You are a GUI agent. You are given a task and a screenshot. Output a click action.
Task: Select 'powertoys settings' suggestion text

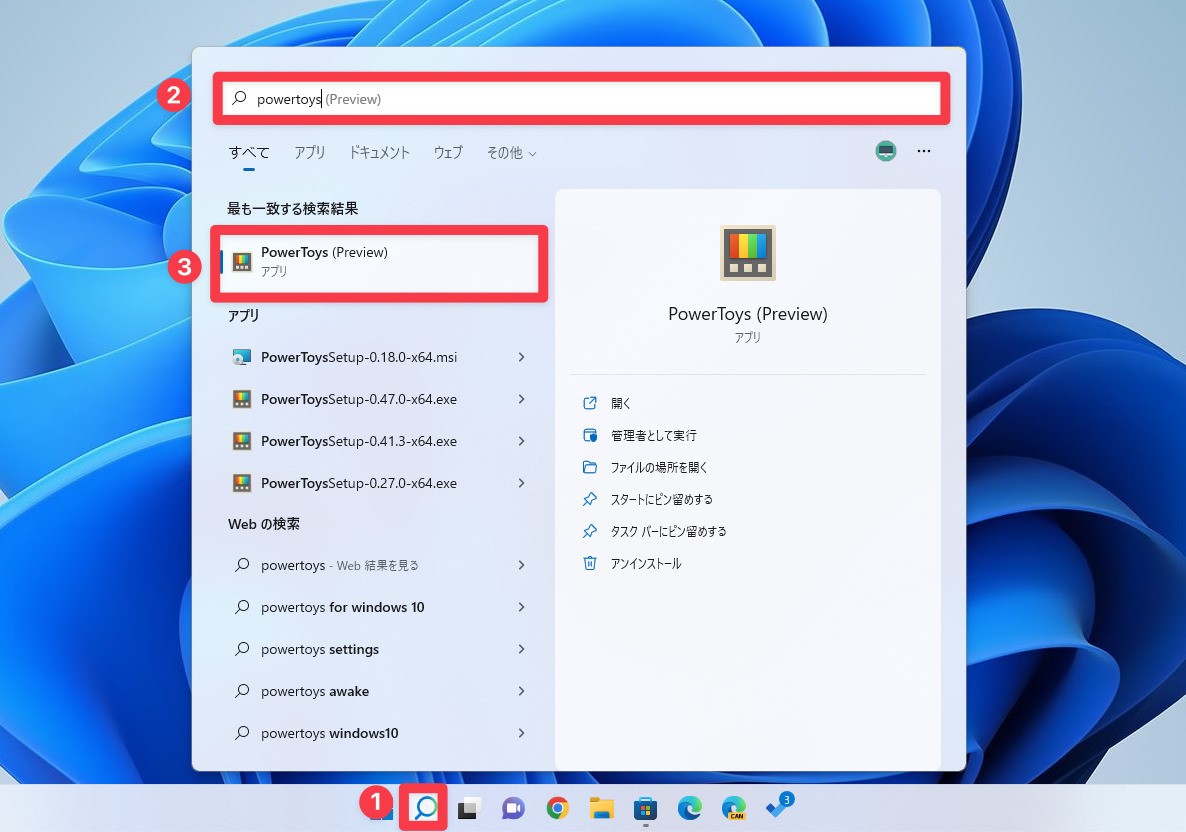pyautogui.click(x=320, y=649)
